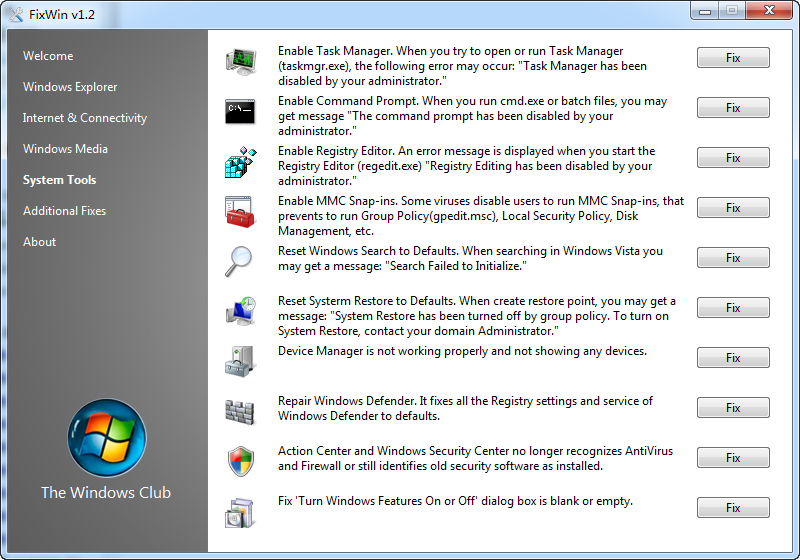Click the Enable Registry Editor description text
Image resolution: width=800 pixels, height=560 pixels.
click(x=466, y=166)
